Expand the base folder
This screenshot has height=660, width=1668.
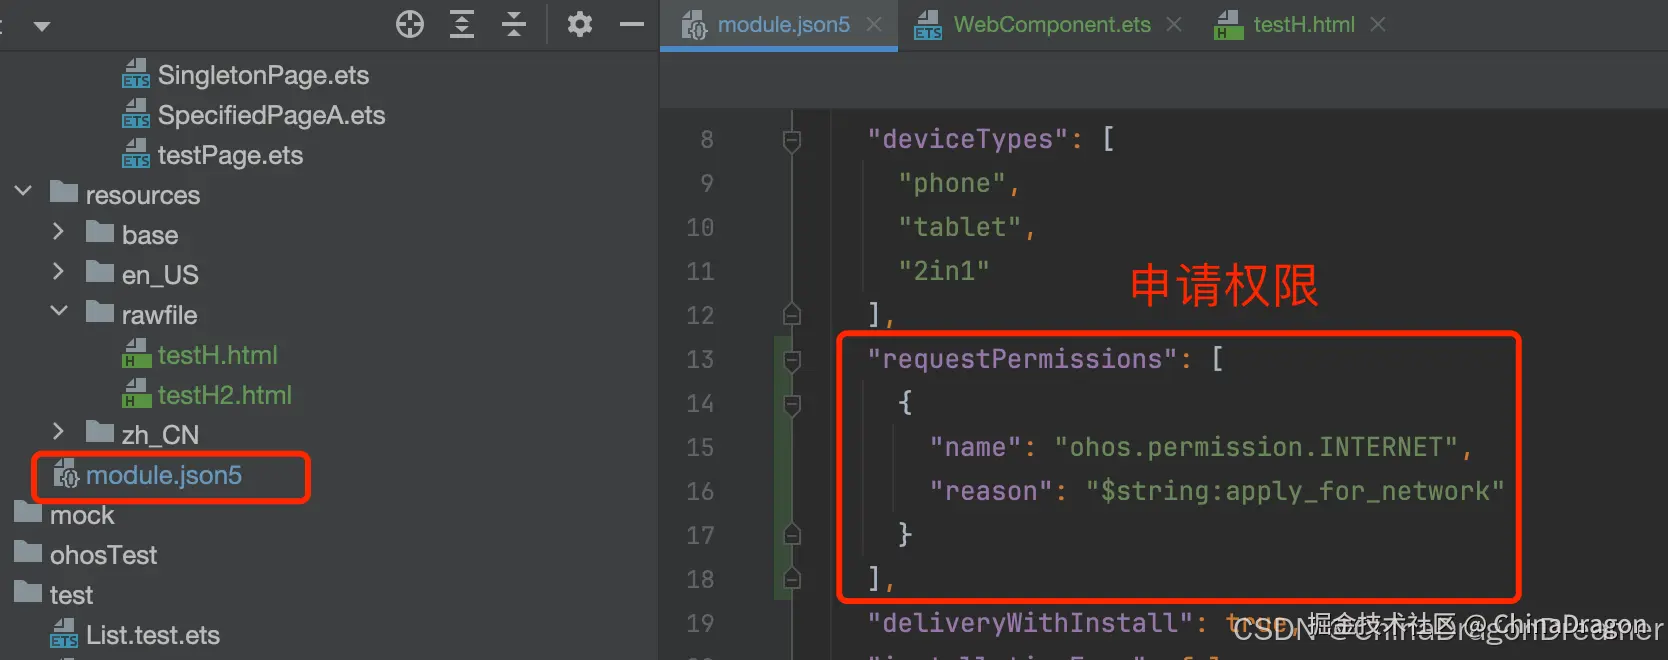tap(58, 231)
